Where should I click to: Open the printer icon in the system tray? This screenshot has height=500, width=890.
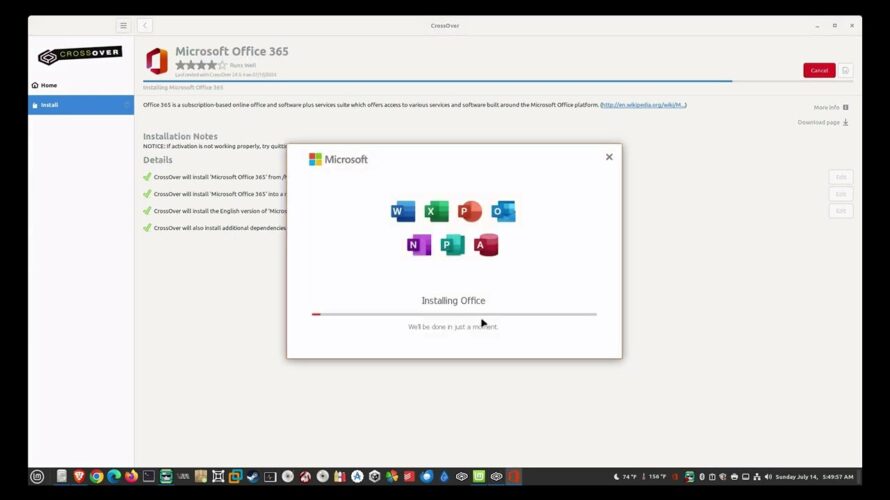[734, 477]
